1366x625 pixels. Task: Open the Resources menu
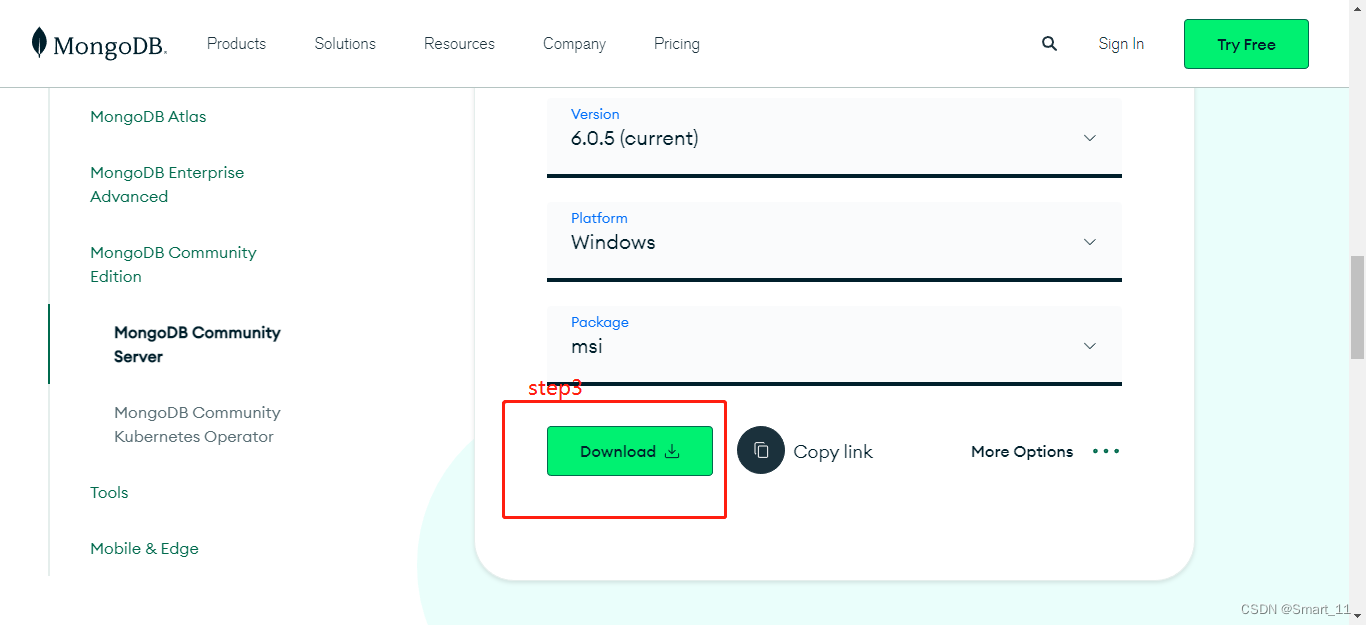tap(459, 44)
